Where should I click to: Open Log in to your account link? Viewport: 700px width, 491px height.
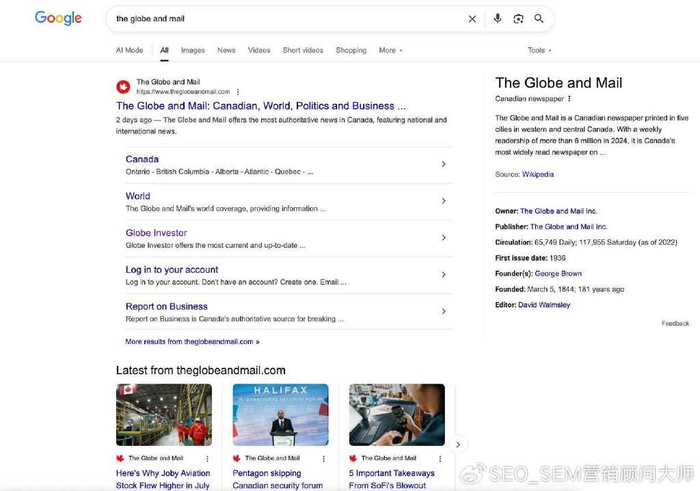click(x=172, y=270)
